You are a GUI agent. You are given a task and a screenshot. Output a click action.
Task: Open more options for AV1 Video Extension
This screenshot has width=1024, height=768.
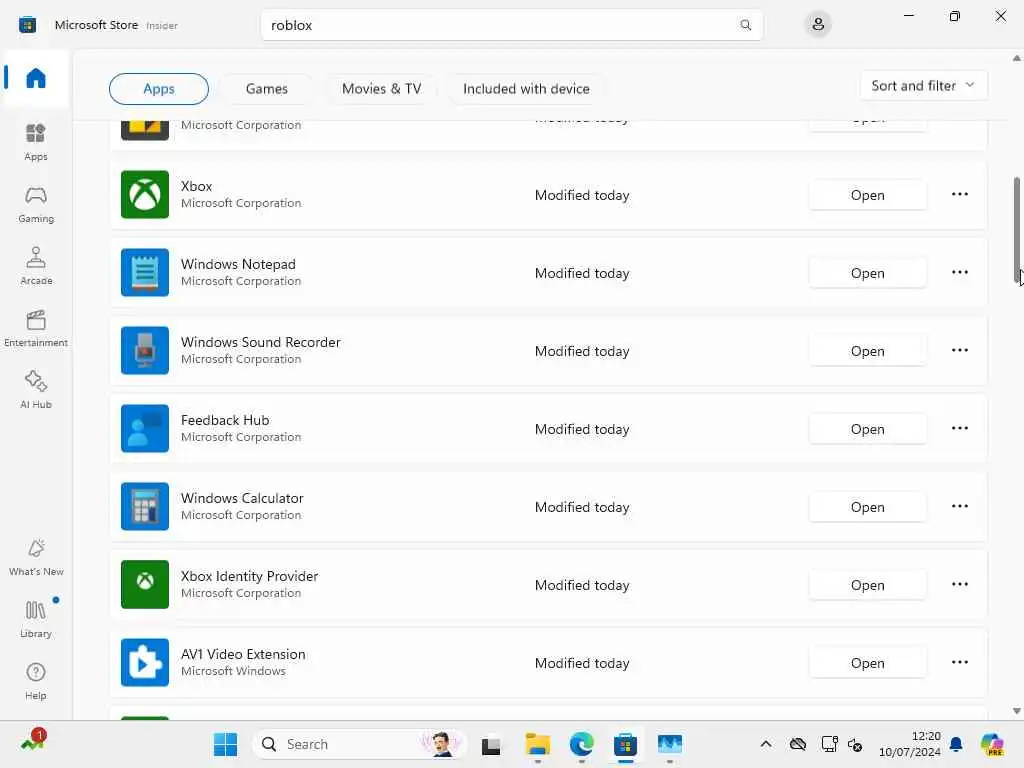point(959,662)
